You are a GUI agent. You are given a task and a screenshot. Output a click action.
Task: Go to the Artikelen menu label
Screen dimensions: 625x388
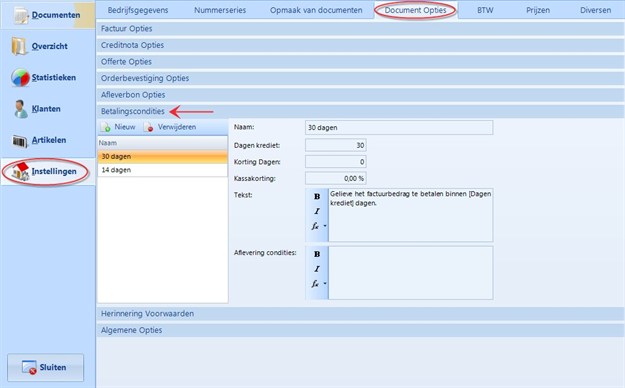point(49,140)
